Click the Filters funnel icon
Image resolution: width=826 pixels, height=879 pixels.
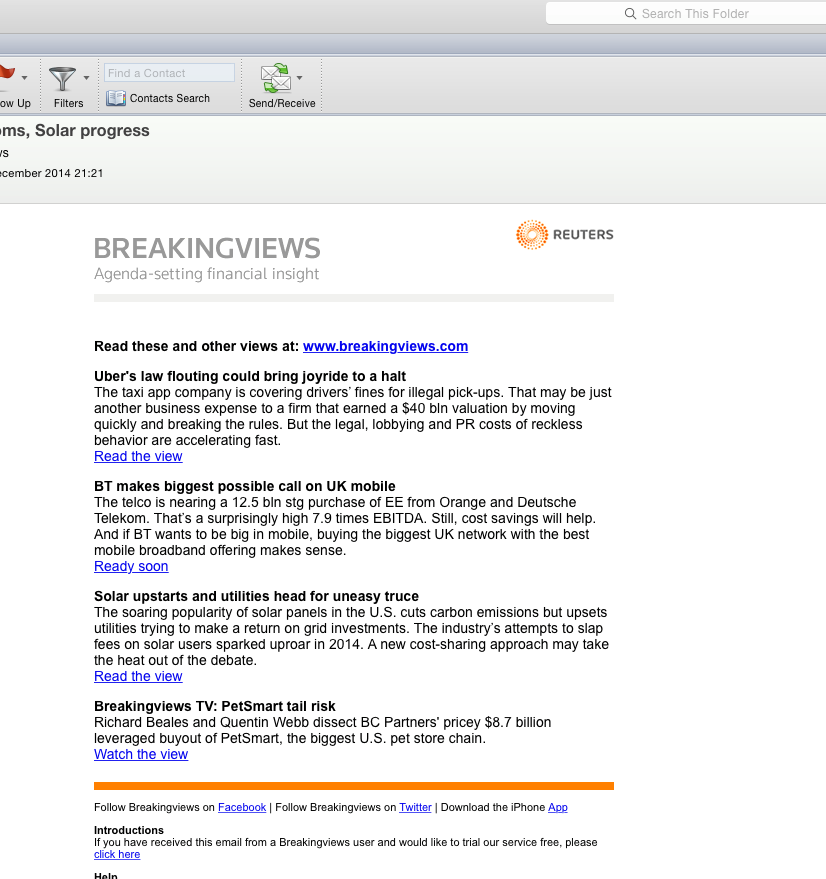coord(62,79)
